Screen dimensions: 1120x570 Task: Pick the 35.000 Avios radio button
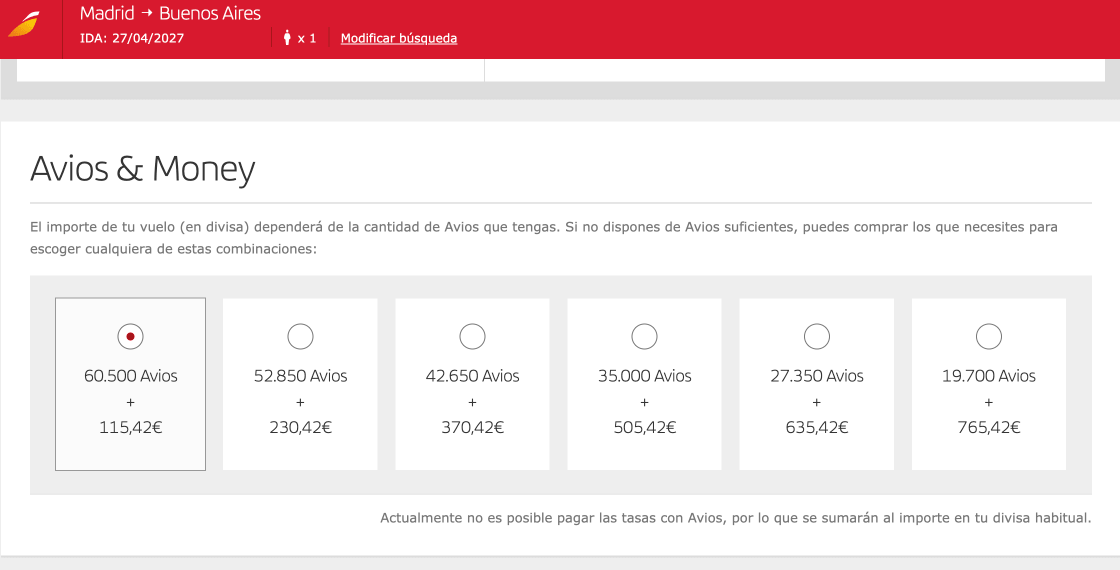[644, 336]
